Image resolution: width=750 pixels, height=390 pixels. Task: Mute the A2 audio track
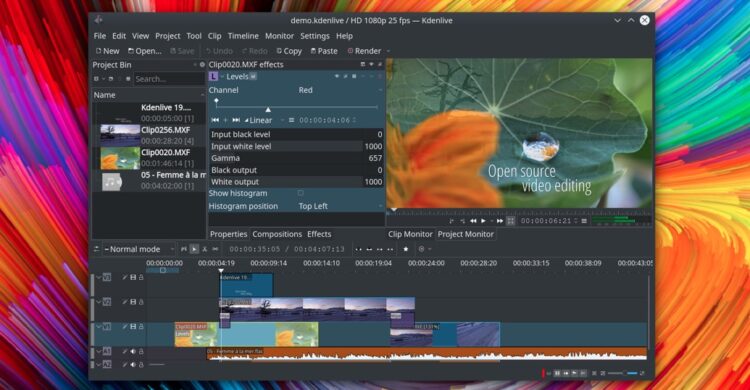tap(133, 365)
